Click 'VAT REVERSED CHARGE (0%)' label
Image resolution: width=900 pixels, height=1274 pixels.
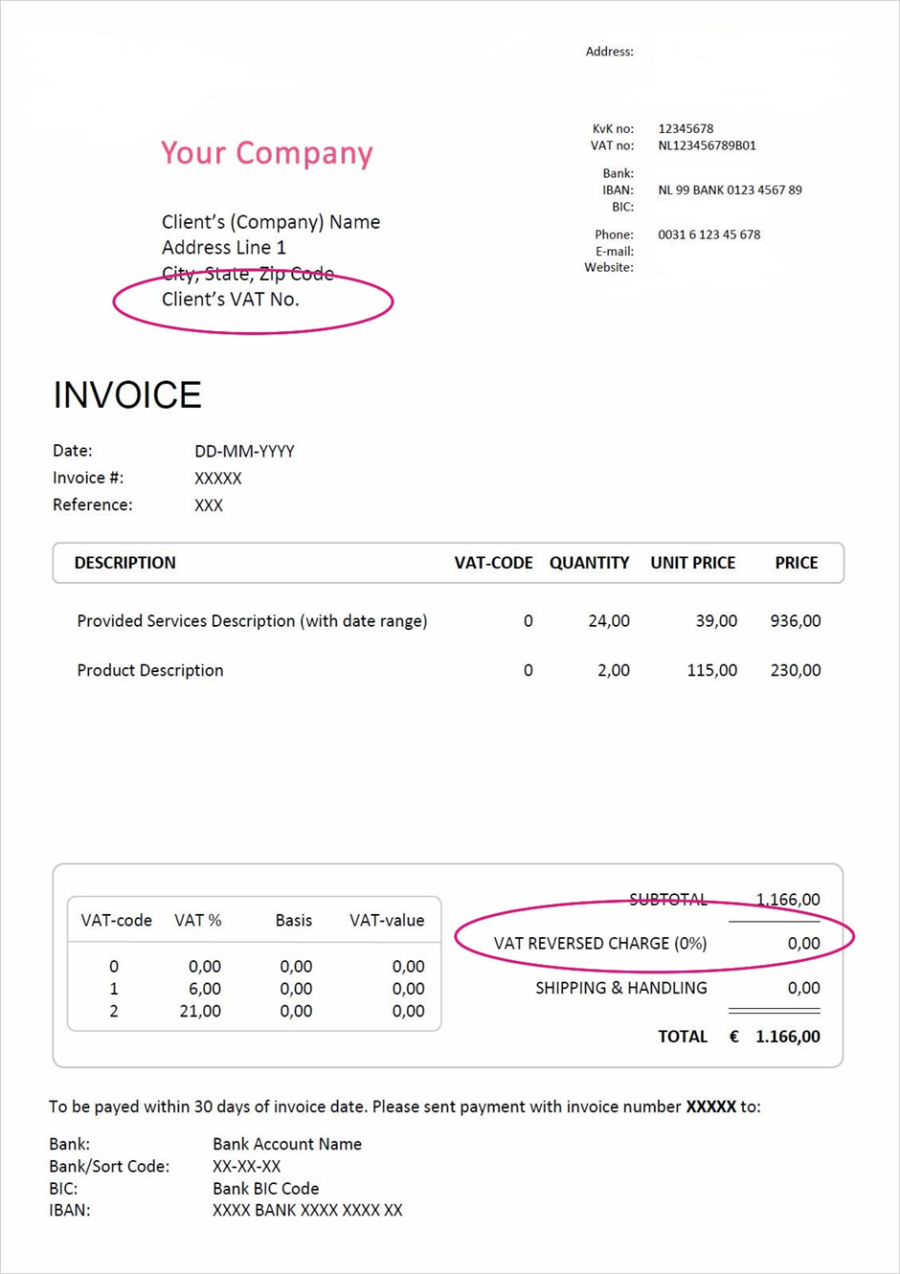tap(600, 943)
